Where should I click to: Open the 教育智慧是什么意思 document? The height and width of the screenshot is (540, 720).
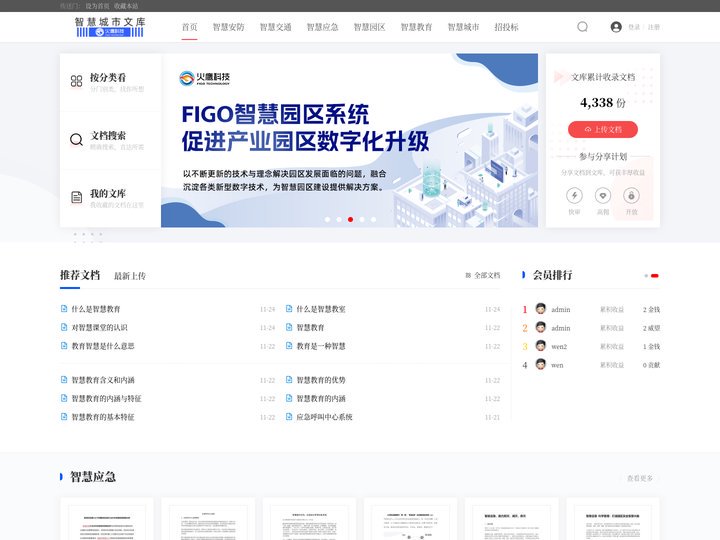coord(103,346)
